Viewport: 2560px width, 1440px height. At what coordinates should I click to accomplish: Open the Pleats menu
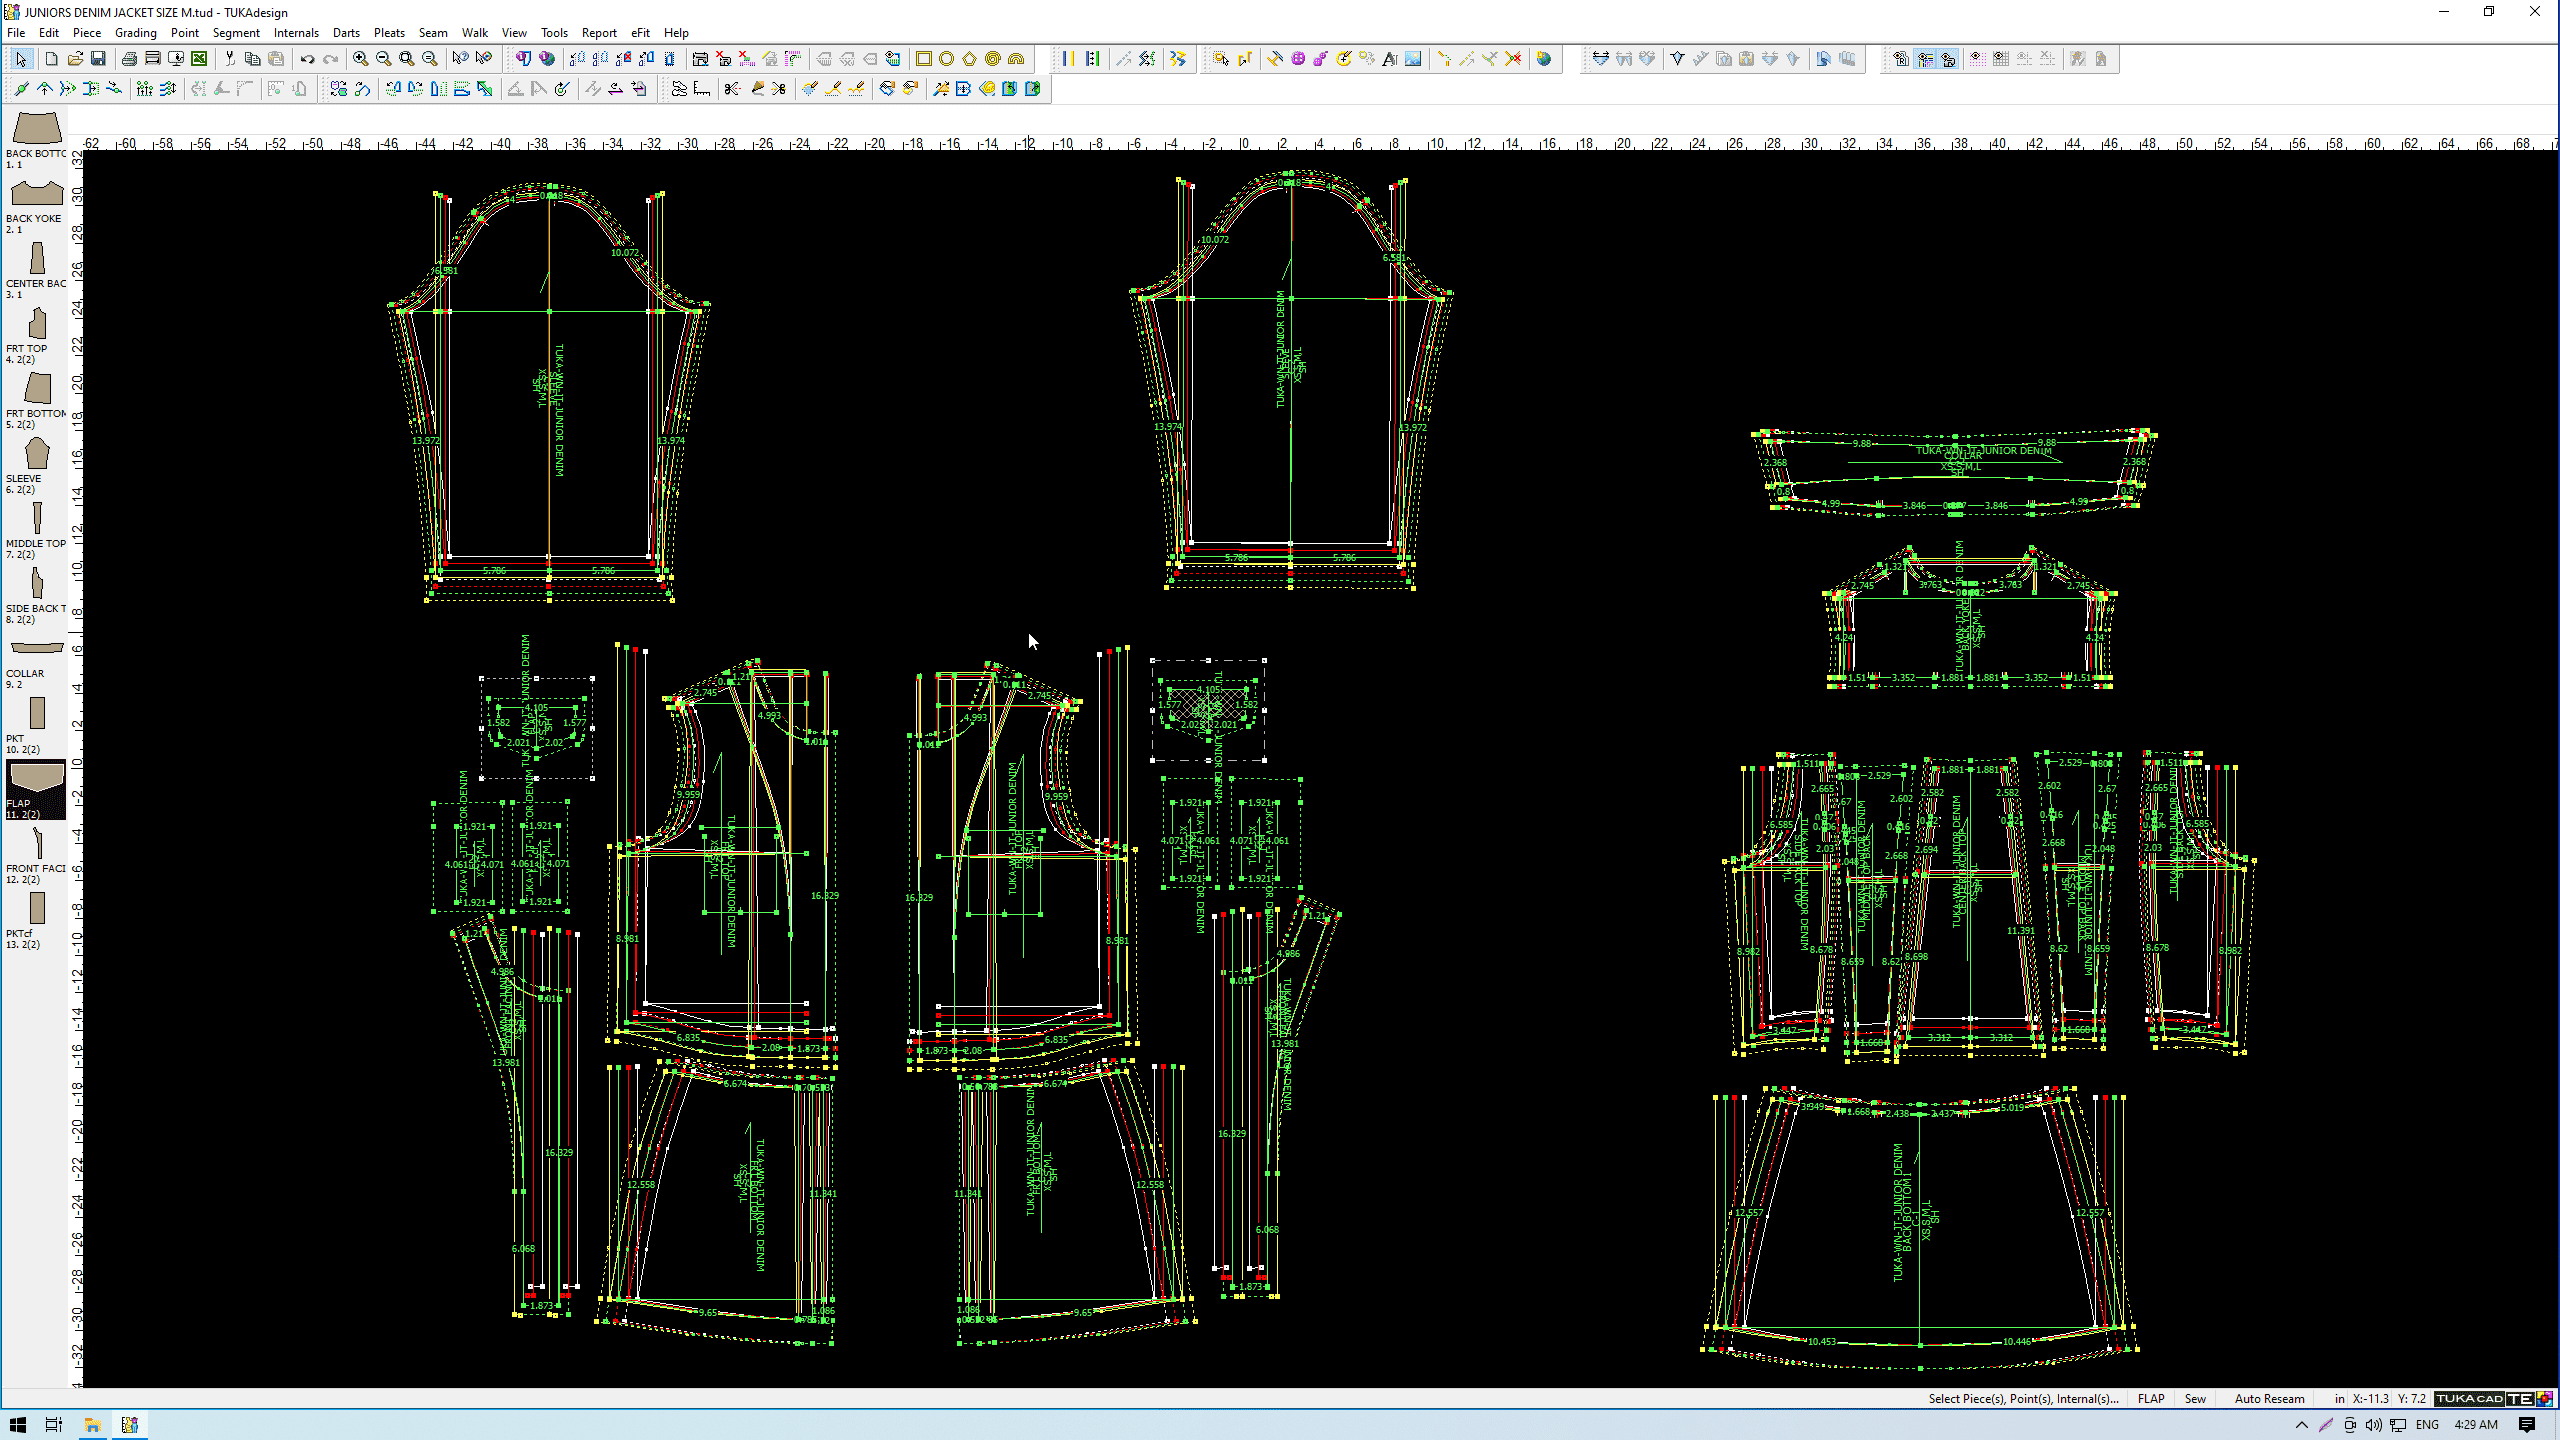tap(389, 33)
